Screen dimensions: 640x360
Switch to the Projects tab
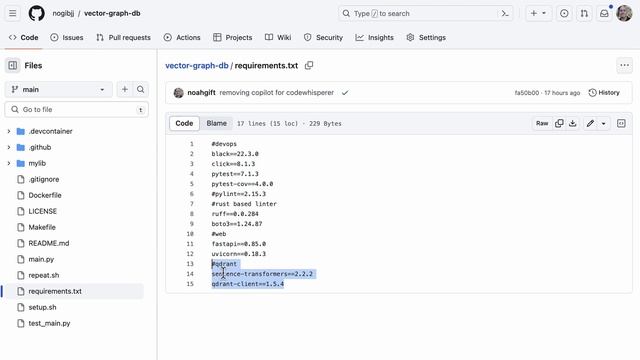tap(233, 38)
